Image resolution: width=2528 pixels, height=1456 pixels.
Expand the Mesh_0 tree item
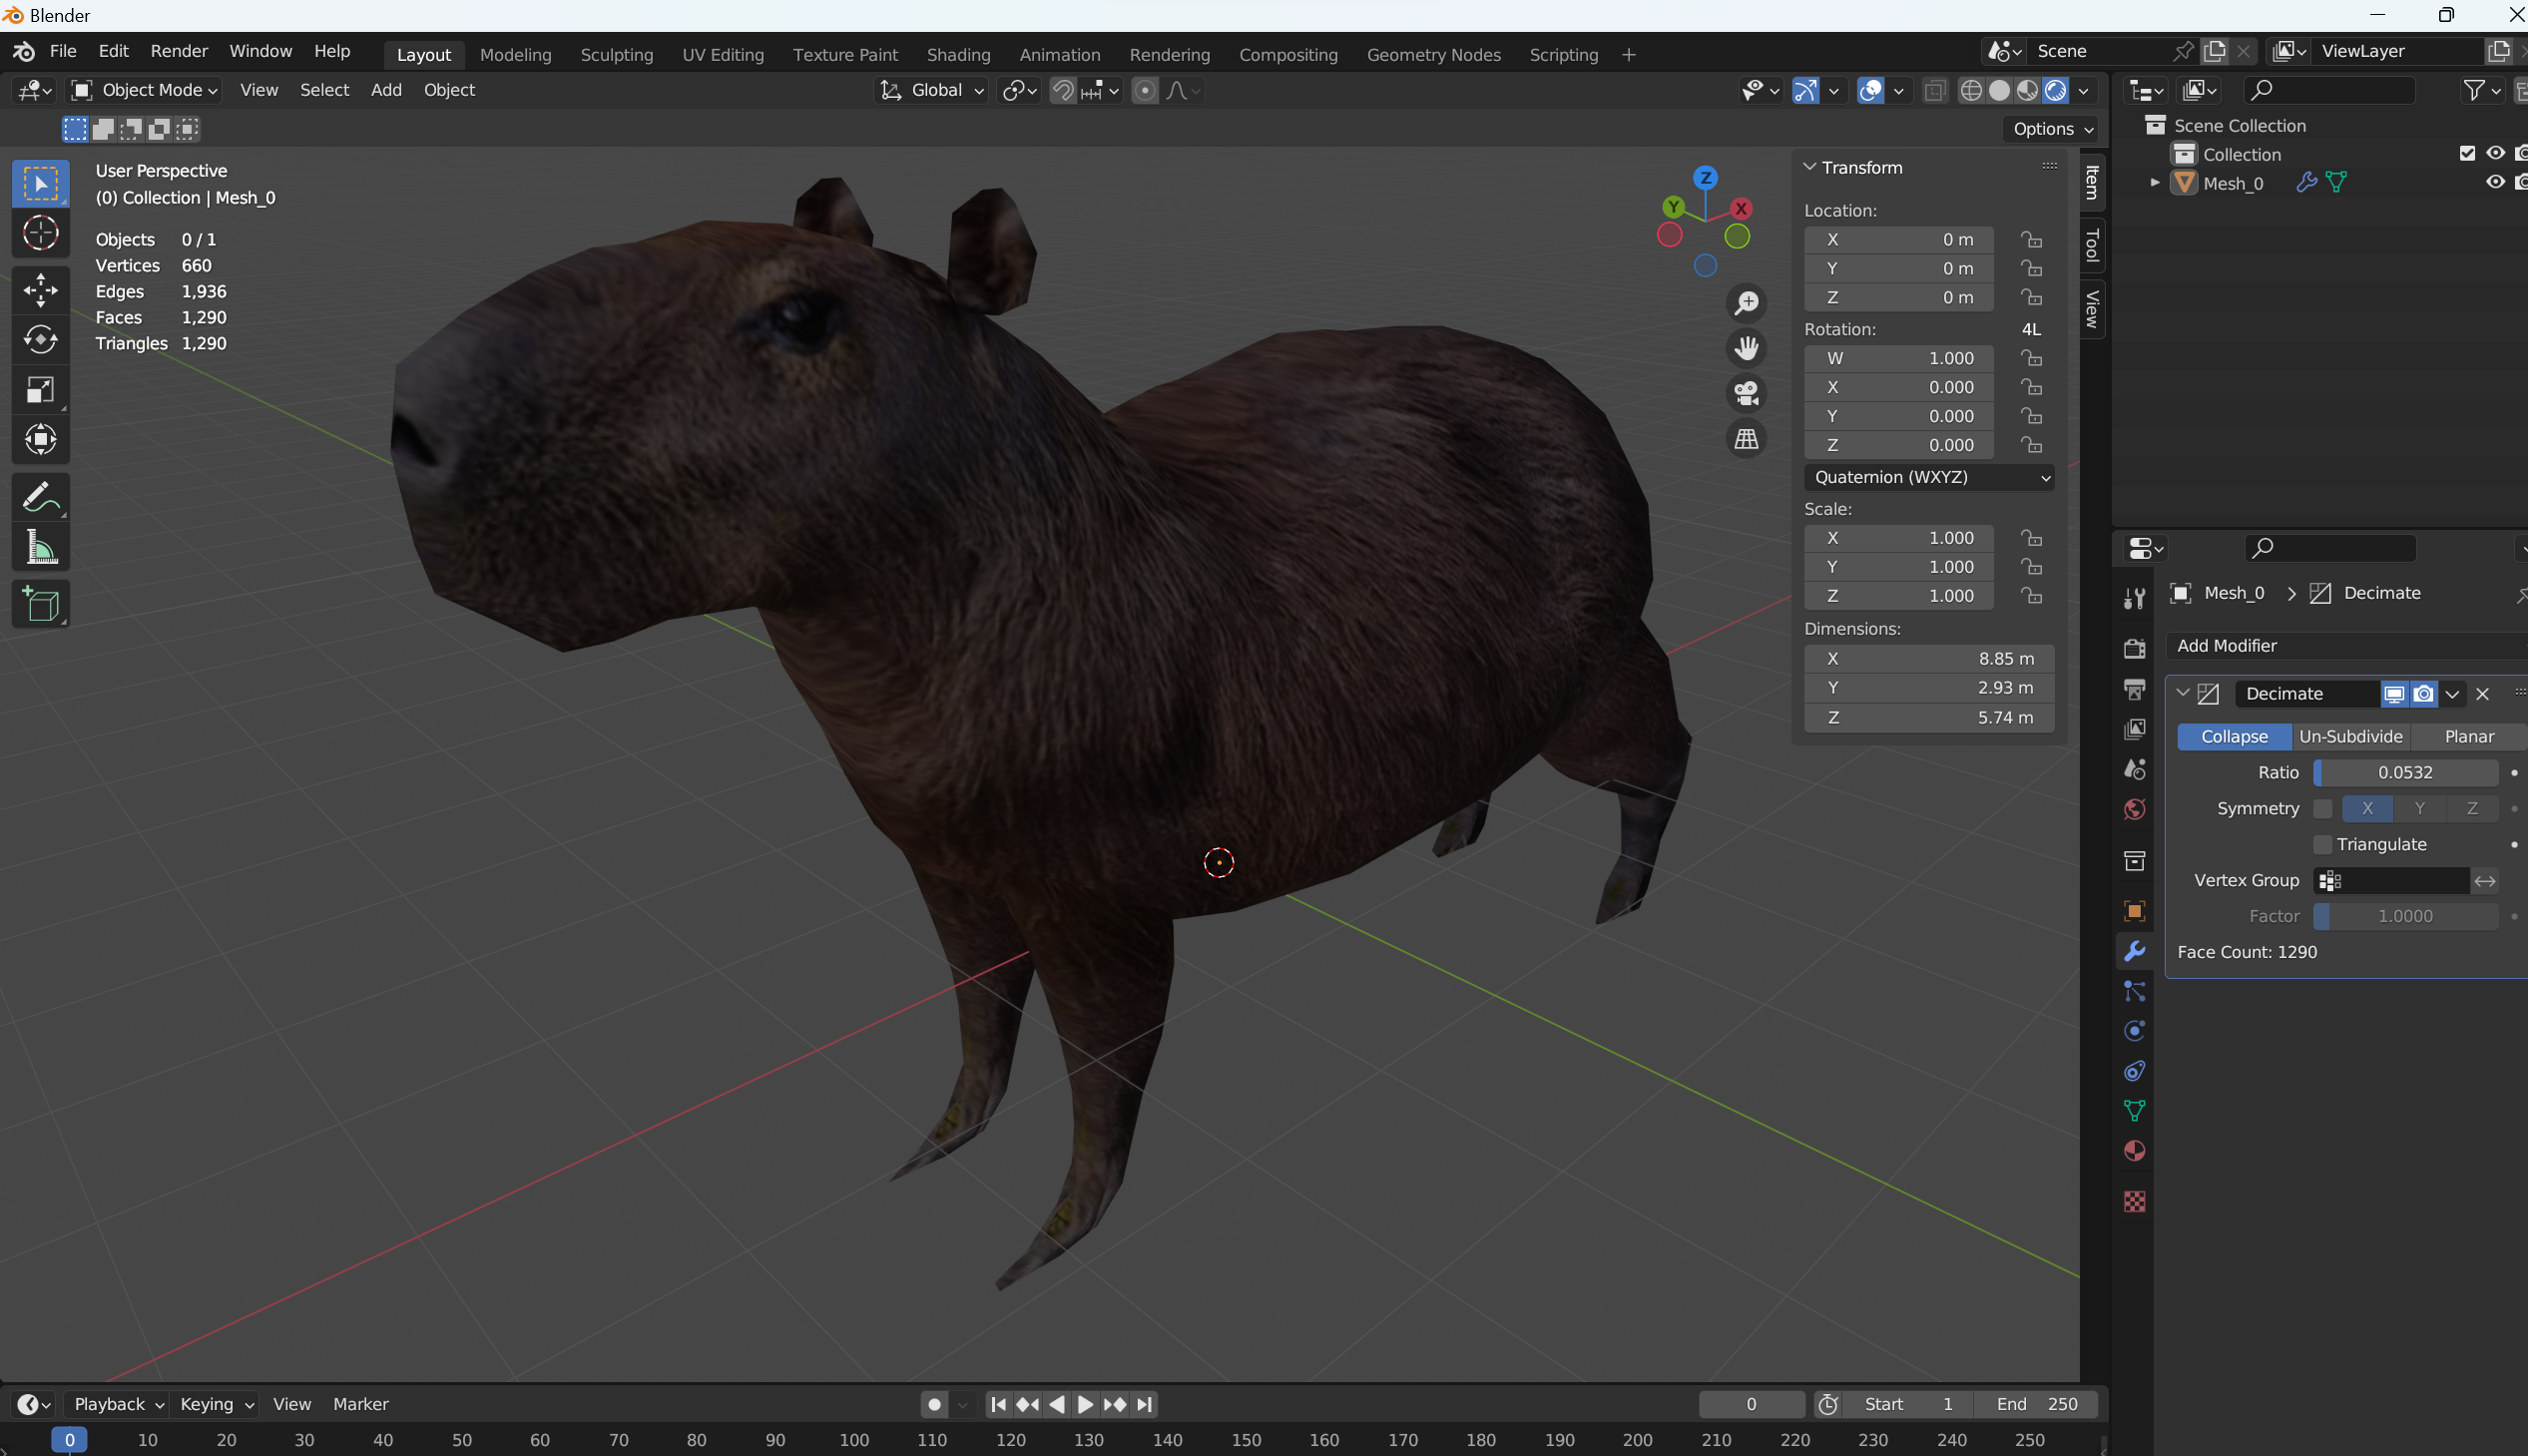[2155, 183]
